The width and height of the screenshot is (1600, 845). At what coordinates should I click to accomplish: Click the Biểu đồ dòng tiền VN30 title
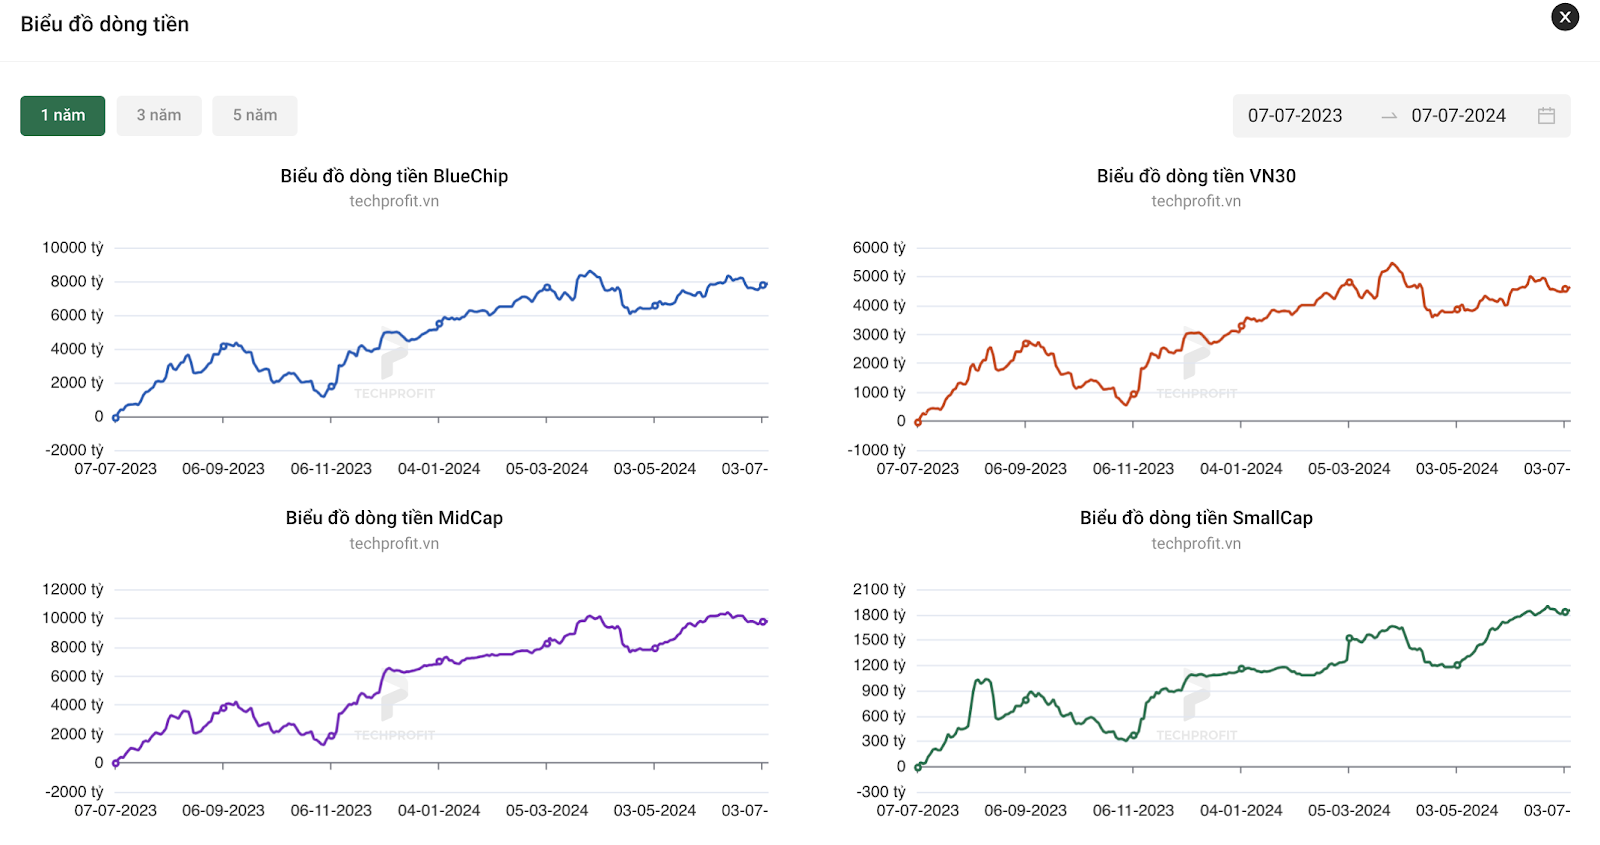[1196, 176]
